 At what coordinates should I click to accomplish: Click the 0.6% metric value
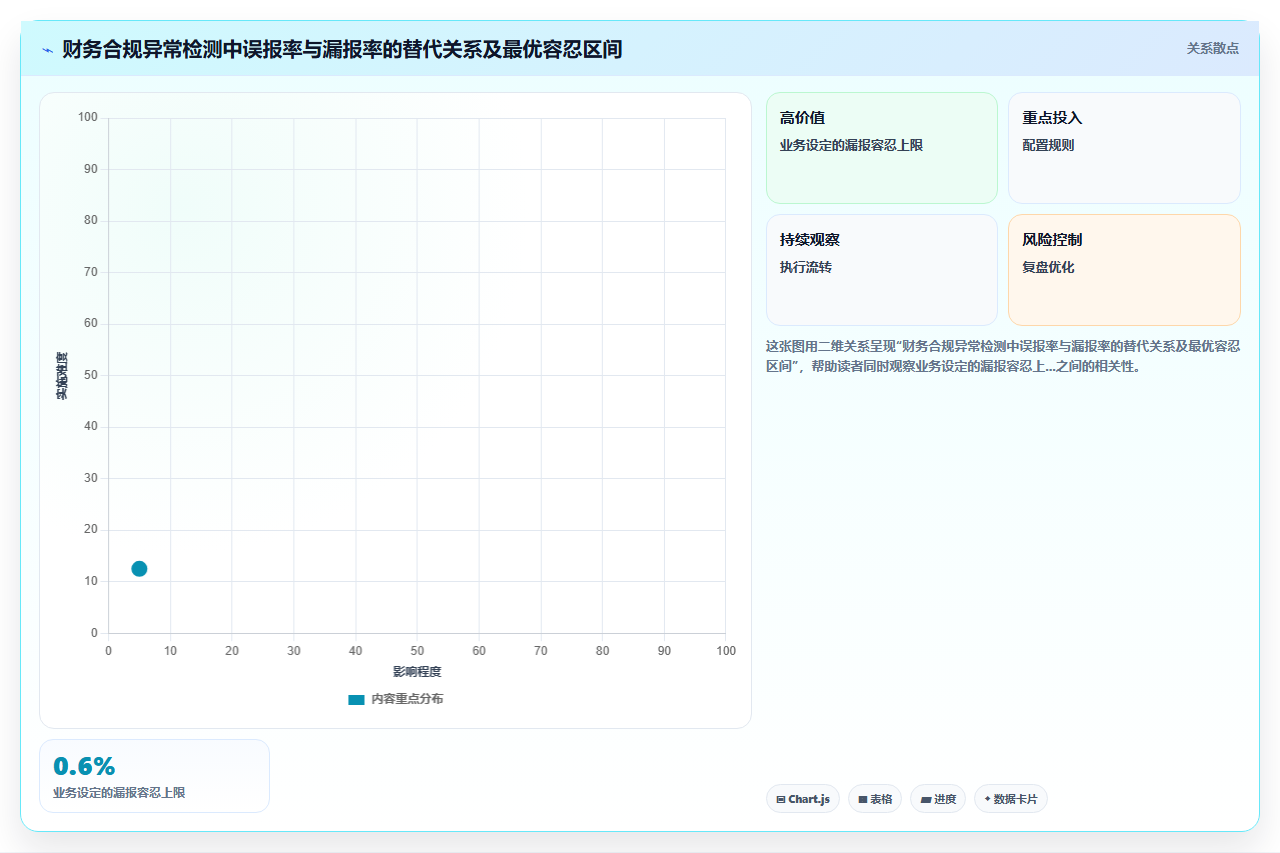84,767
